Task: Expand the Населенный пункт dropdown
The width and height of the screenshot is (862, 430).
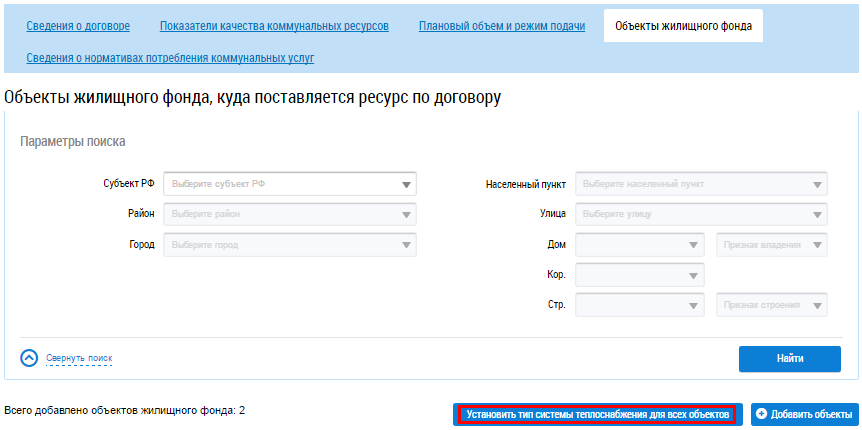Action: click(x=701, y=184)
